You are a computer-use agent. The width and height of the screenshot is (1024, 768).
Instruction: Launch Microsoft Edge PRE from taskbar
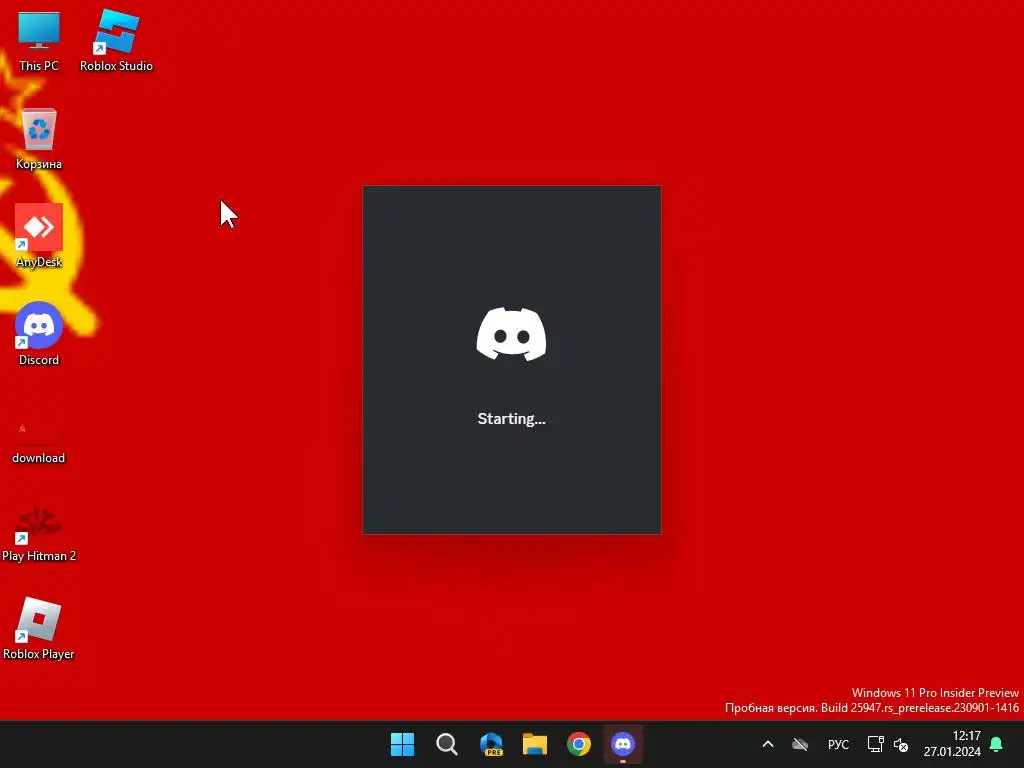tap(491, 744)
